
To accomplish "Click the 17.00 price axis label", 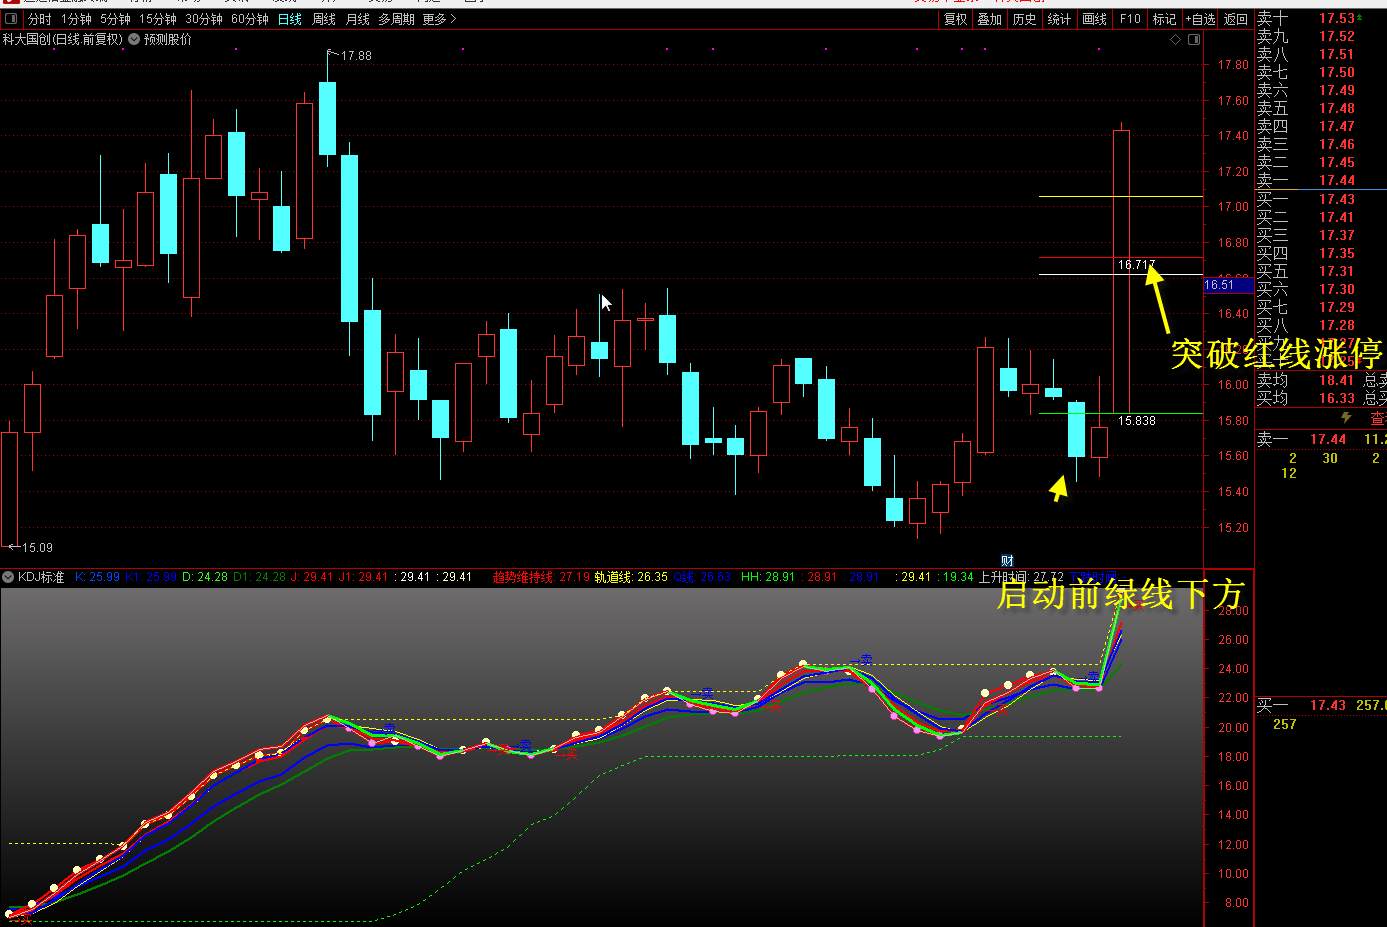I will pyautogui.click(x=1233, y=207).
